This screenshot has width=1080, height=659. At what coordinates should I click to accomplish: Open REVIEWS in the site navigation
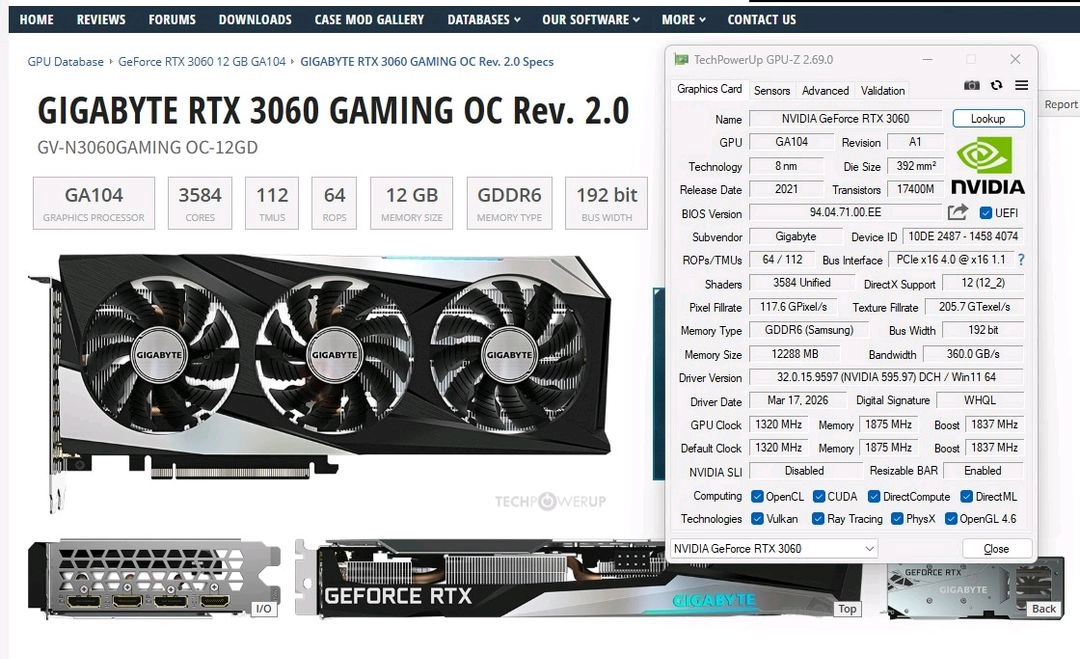point(101,19)
